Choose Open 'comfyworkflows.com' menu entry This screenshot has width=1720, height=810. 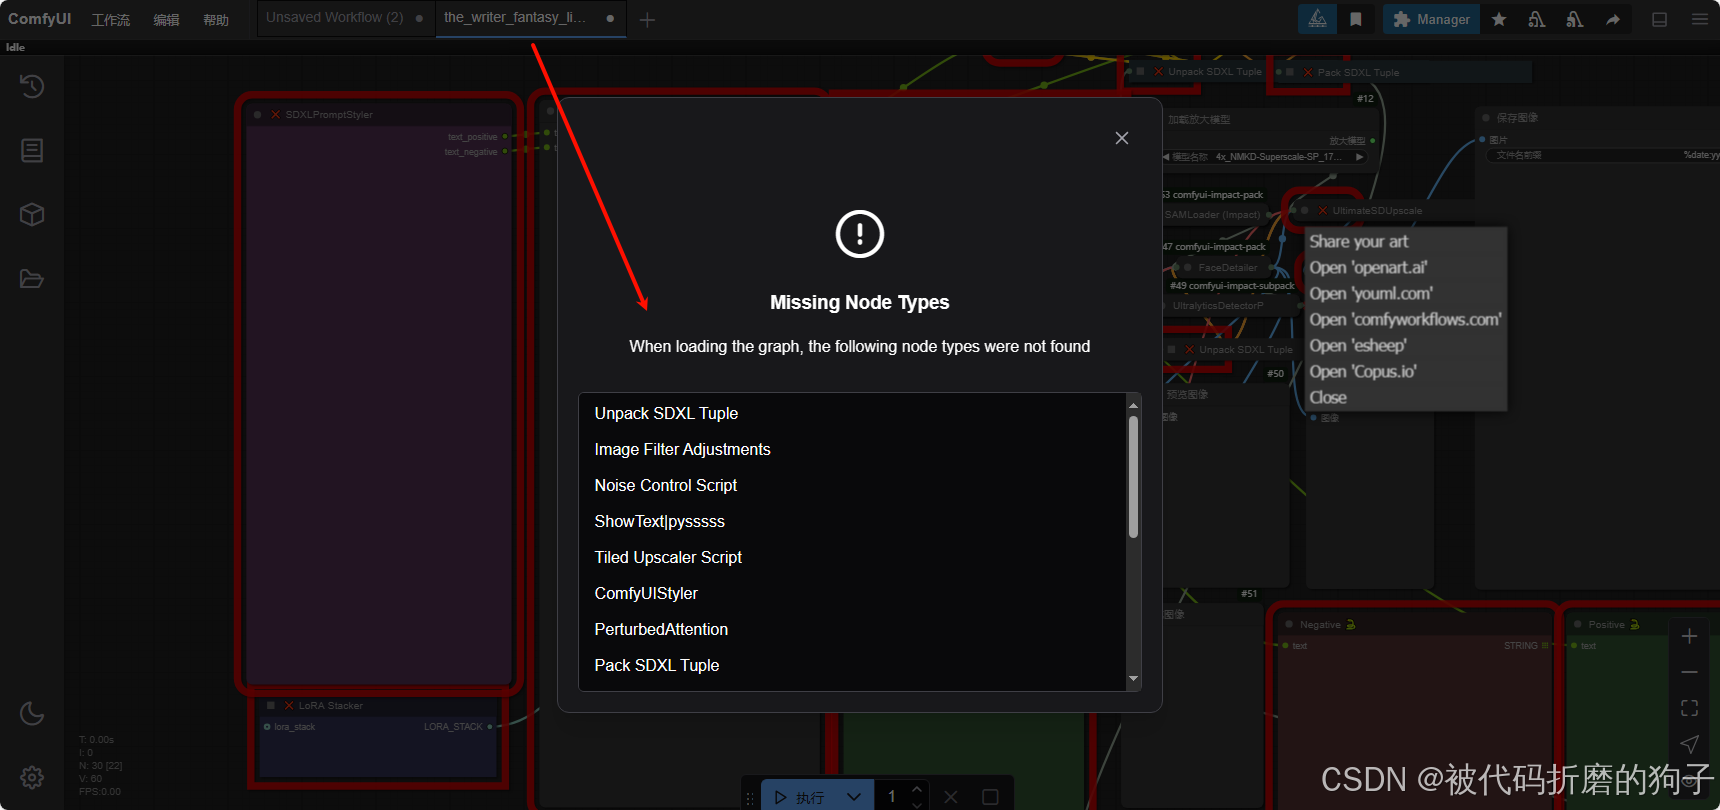[1406, 319]
